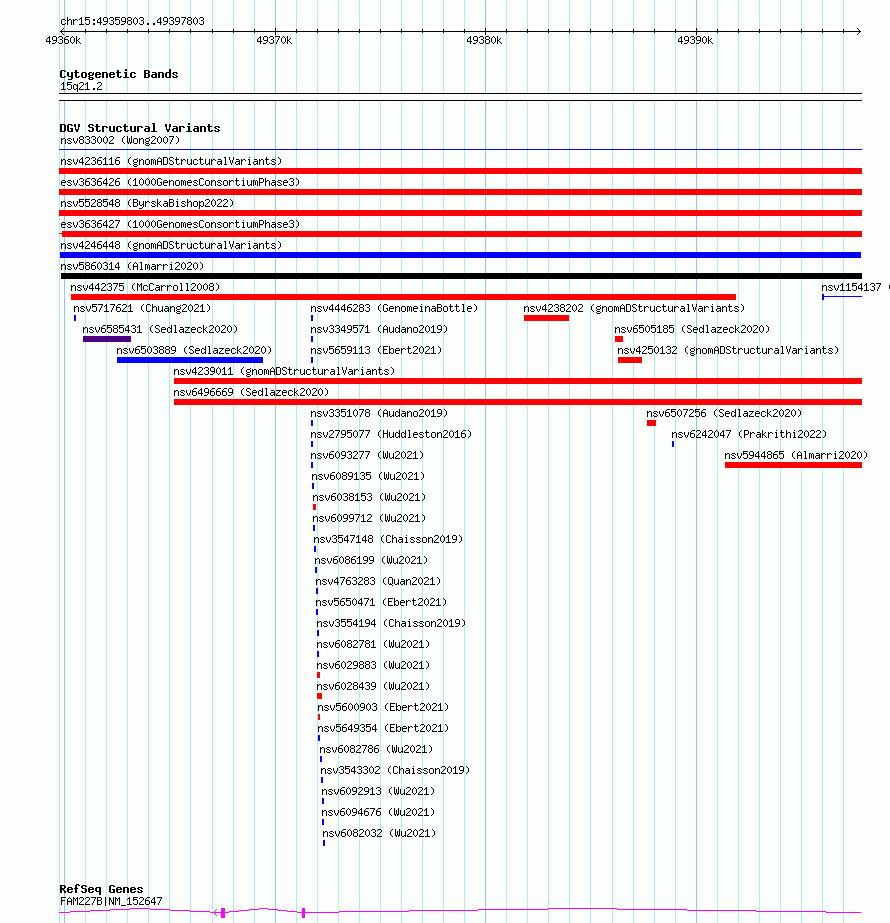Click nsv3351078 (Audano2019) label
The image size is (890, 923).
pos(379,413)
